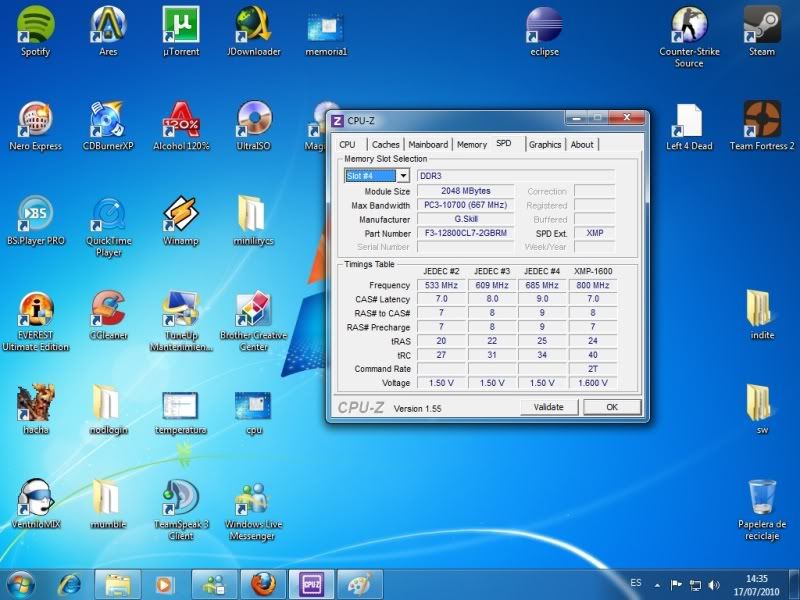Open the About tab
This screenshot has height=600, width=800.
[x=582, y=145]
